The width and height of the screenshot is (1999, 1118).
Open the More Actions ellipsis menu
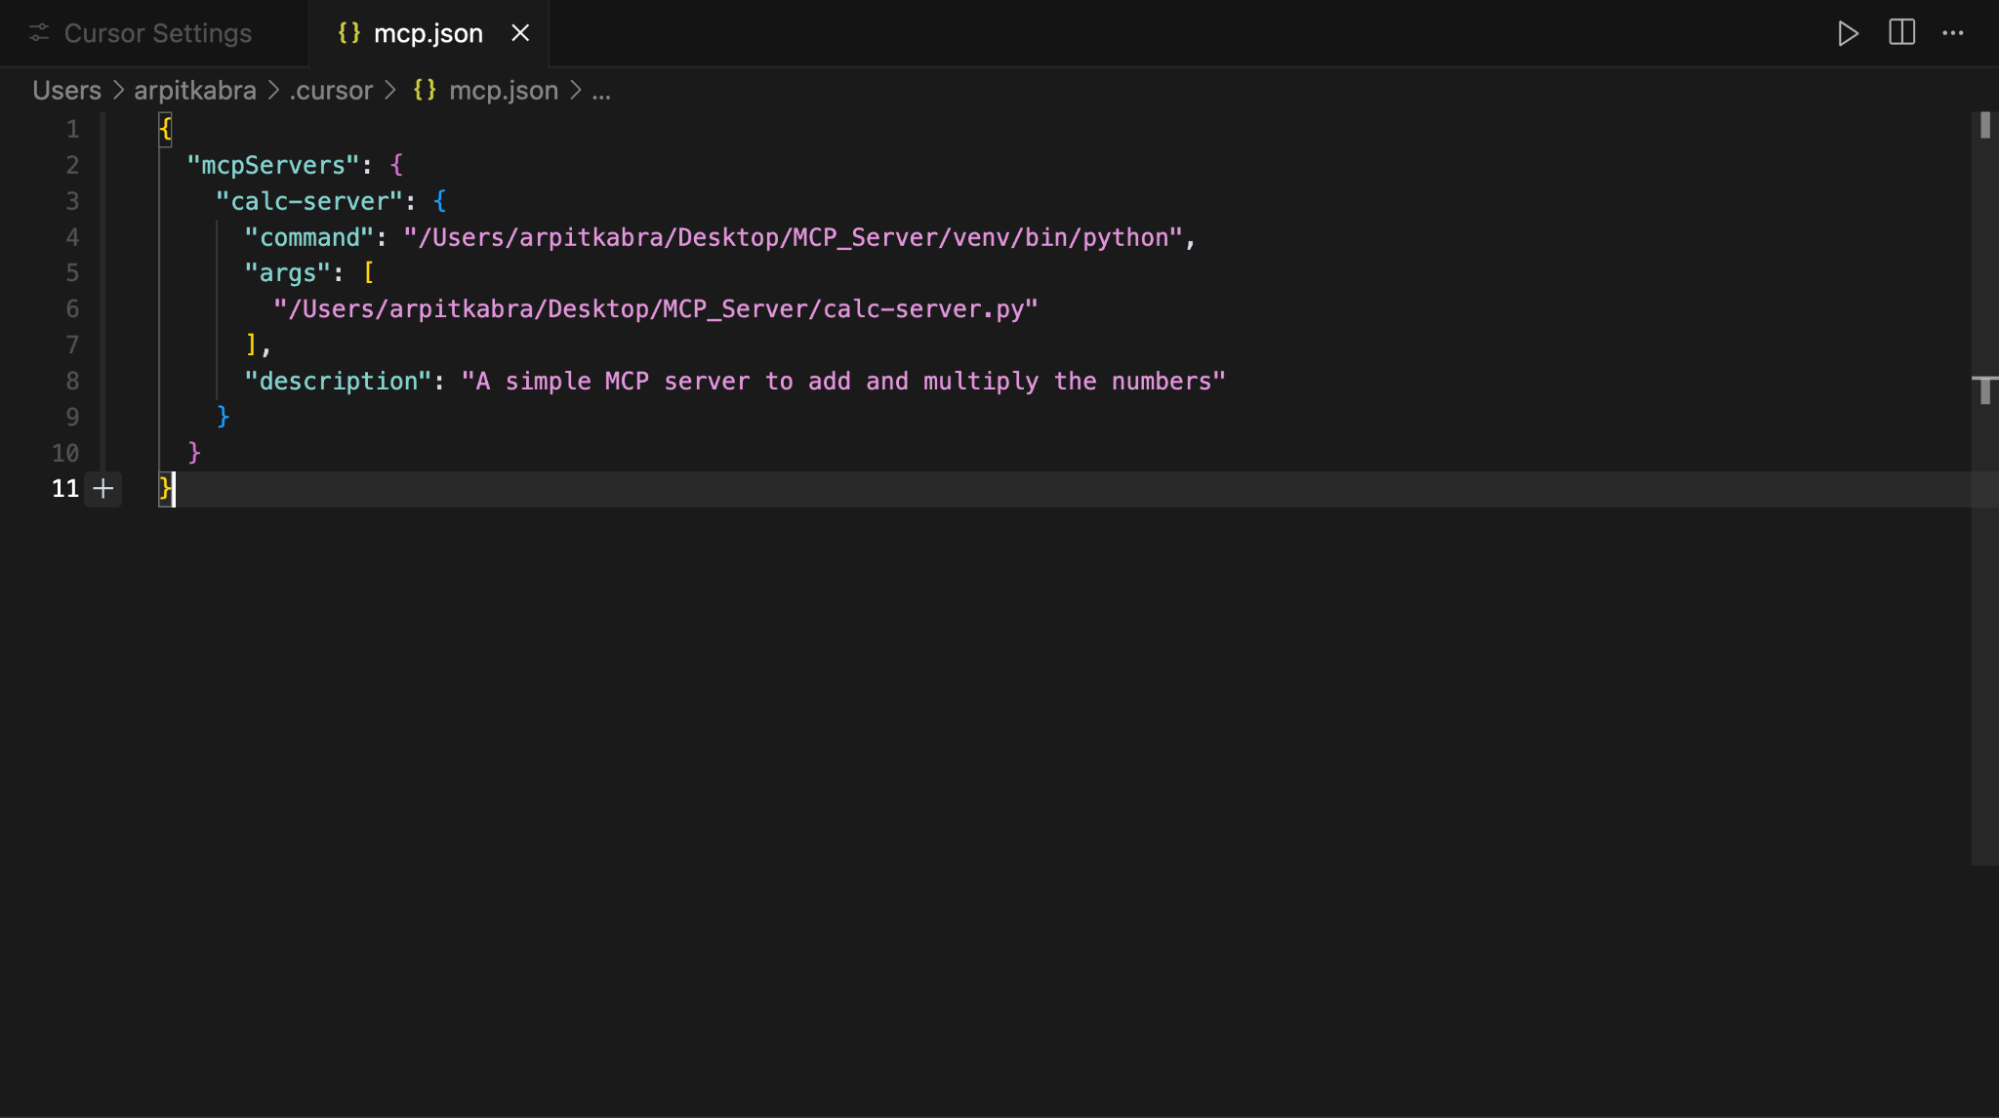(1952, 33)
